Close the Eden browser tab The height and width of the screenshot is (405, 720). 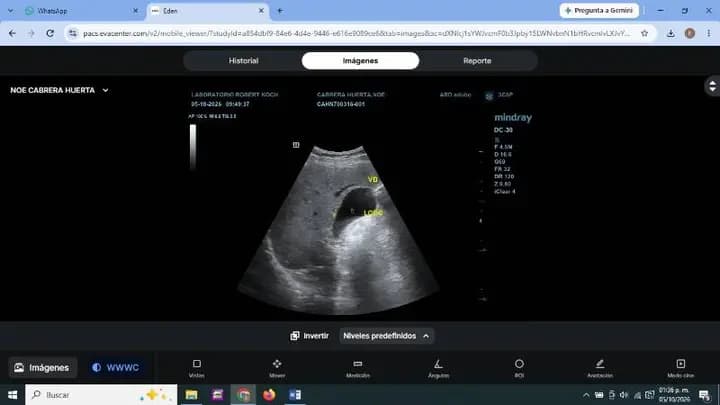[261, 11]
